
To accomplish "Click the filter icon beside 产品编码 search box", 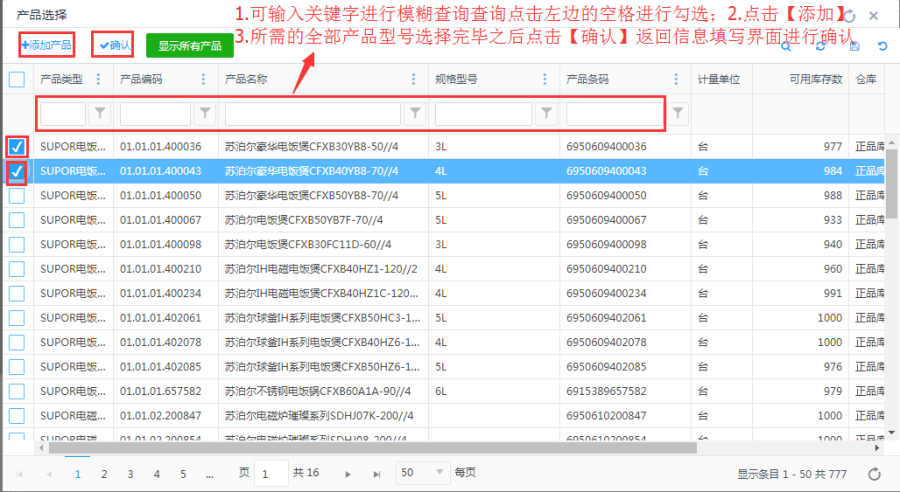I will coord(204,114).
